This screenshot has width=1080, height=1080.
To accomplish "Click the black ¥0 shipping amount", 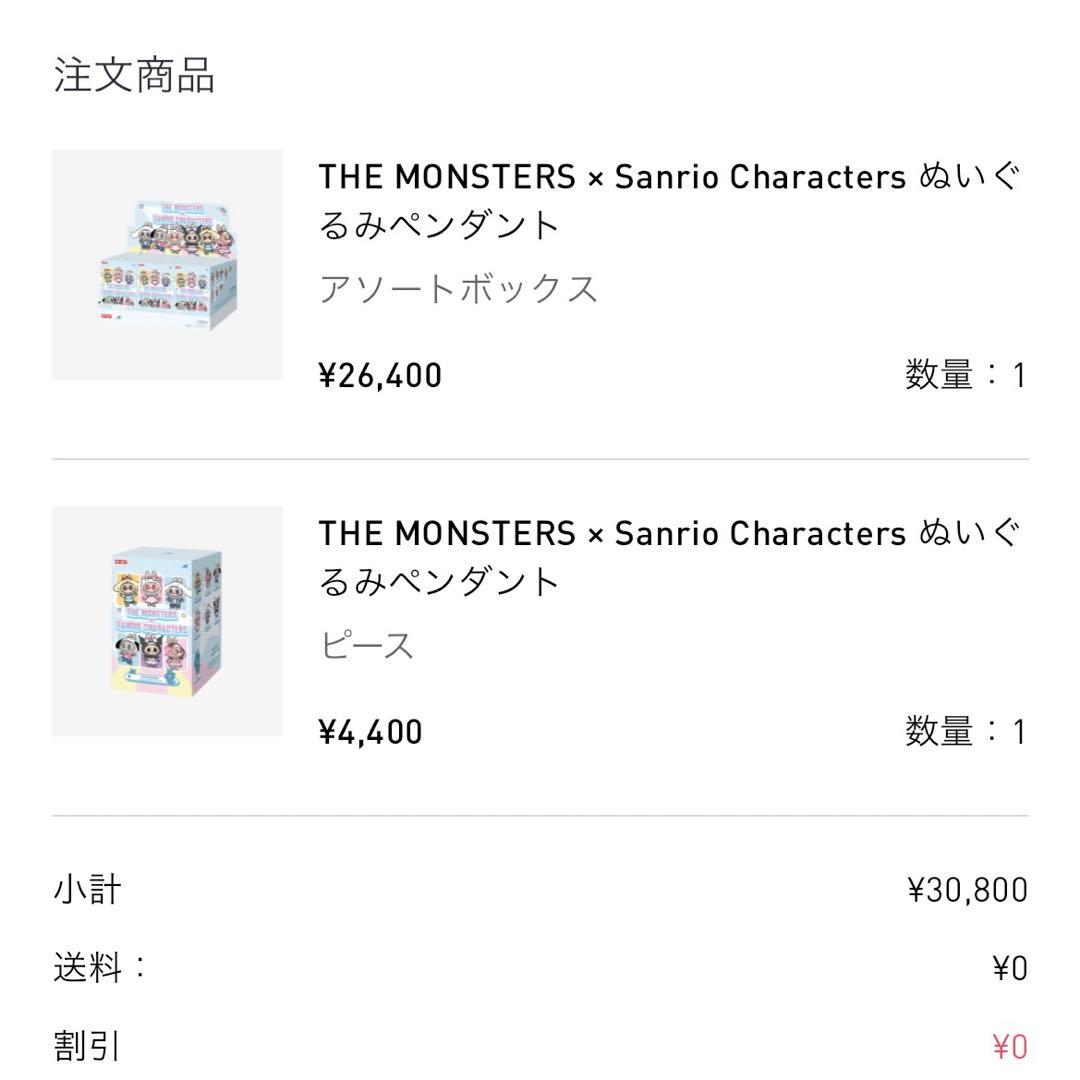I will pyautogui.click(x=1009, y=967).
